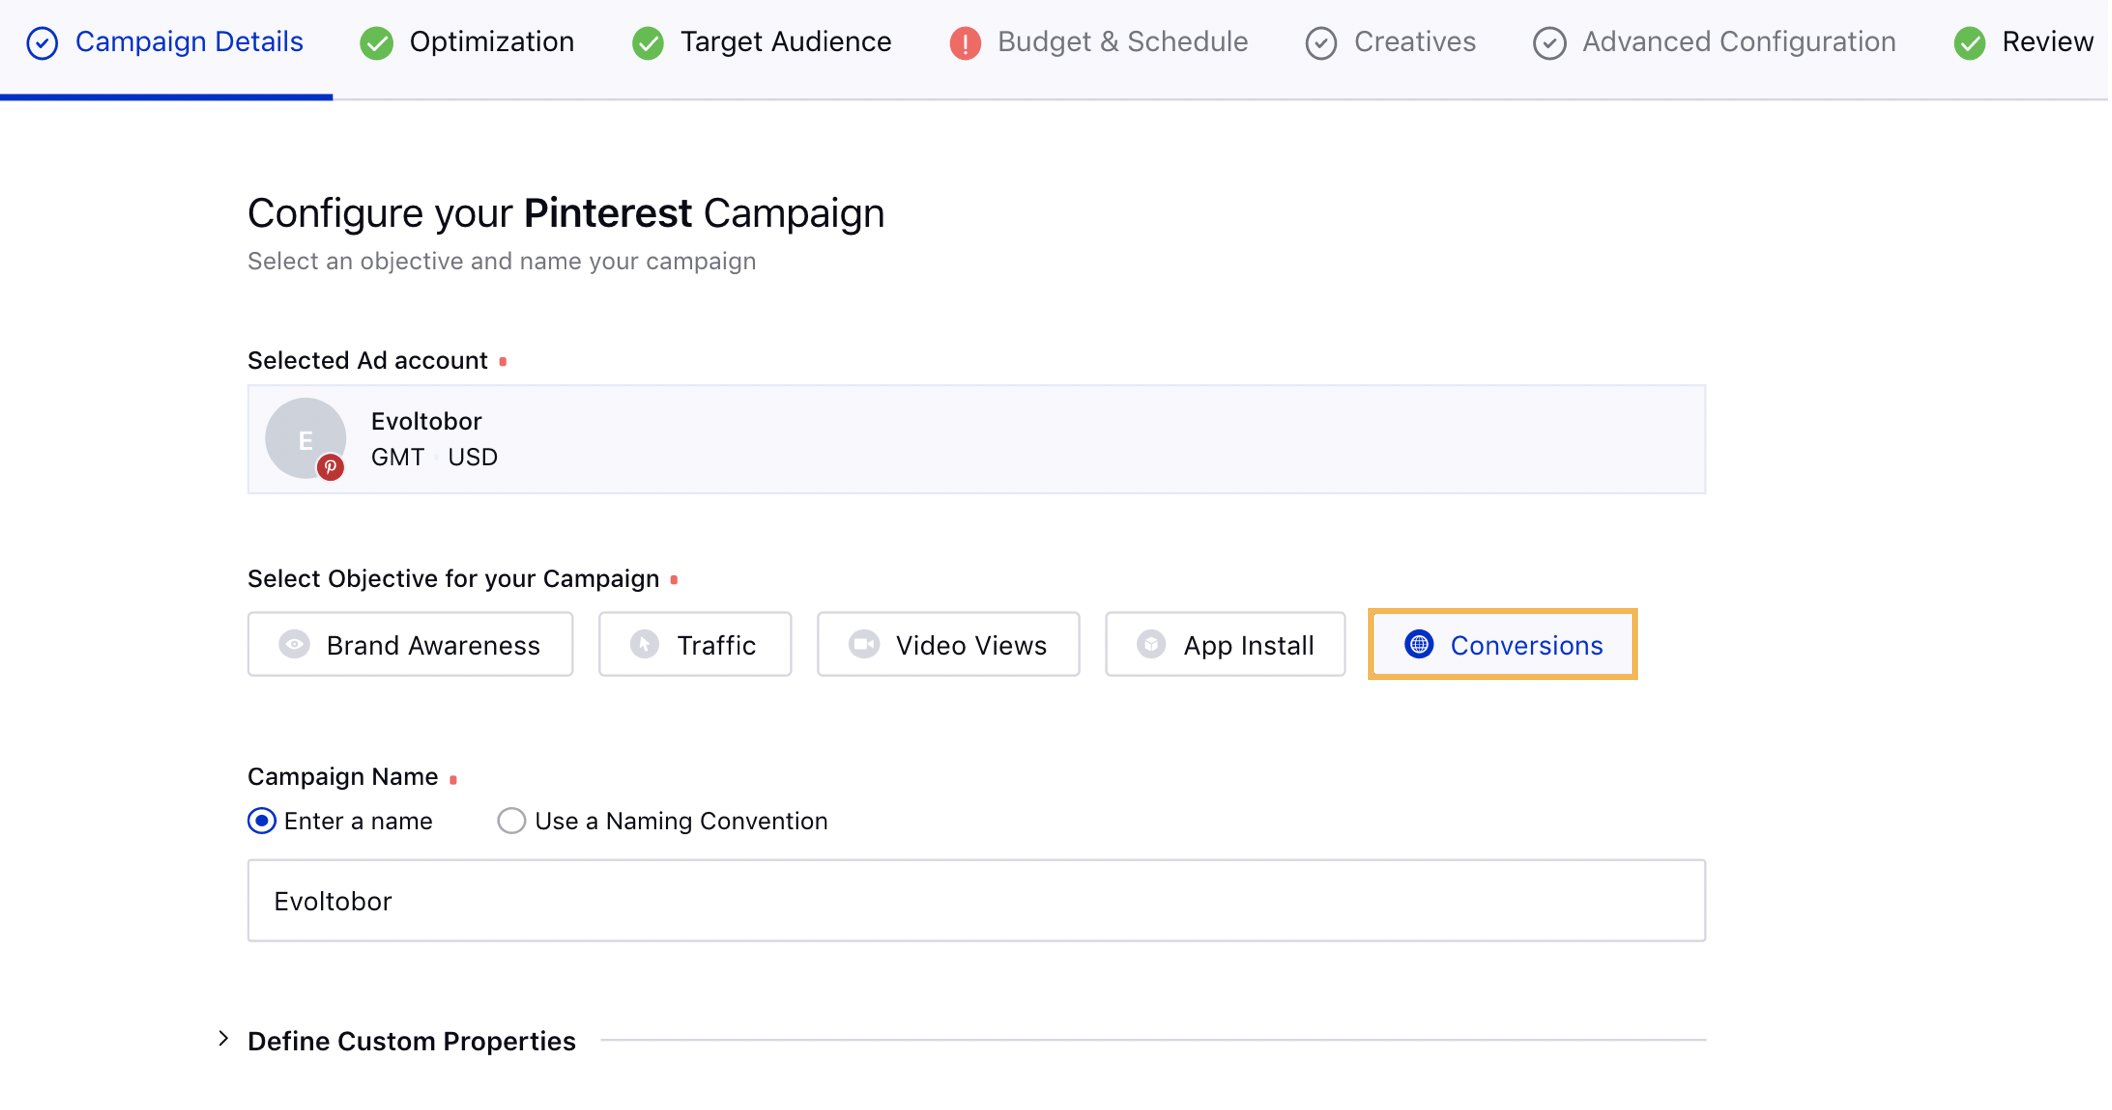Screen dimensions: 2112x1110
Task: Click the 'Evoltobor' account name
Action: click(426, 421)
